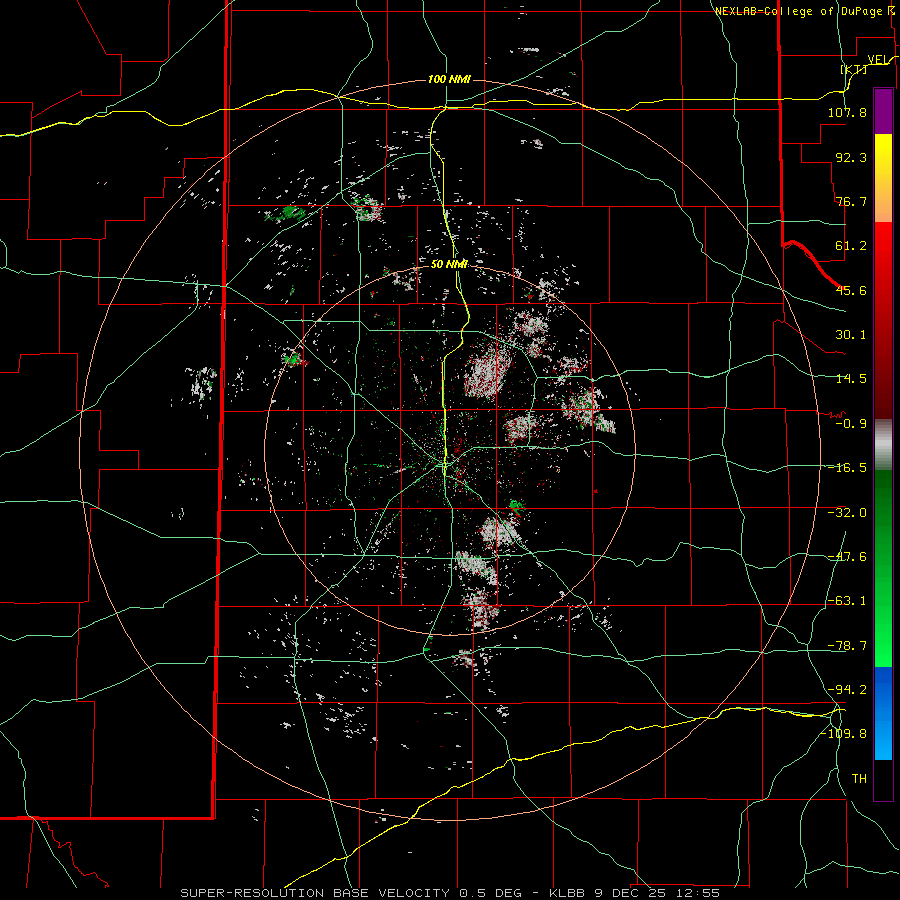This screenshot has width=900, height=900.
Task: Click the 107.8 legend value
Action: click(x=847, y=112)
